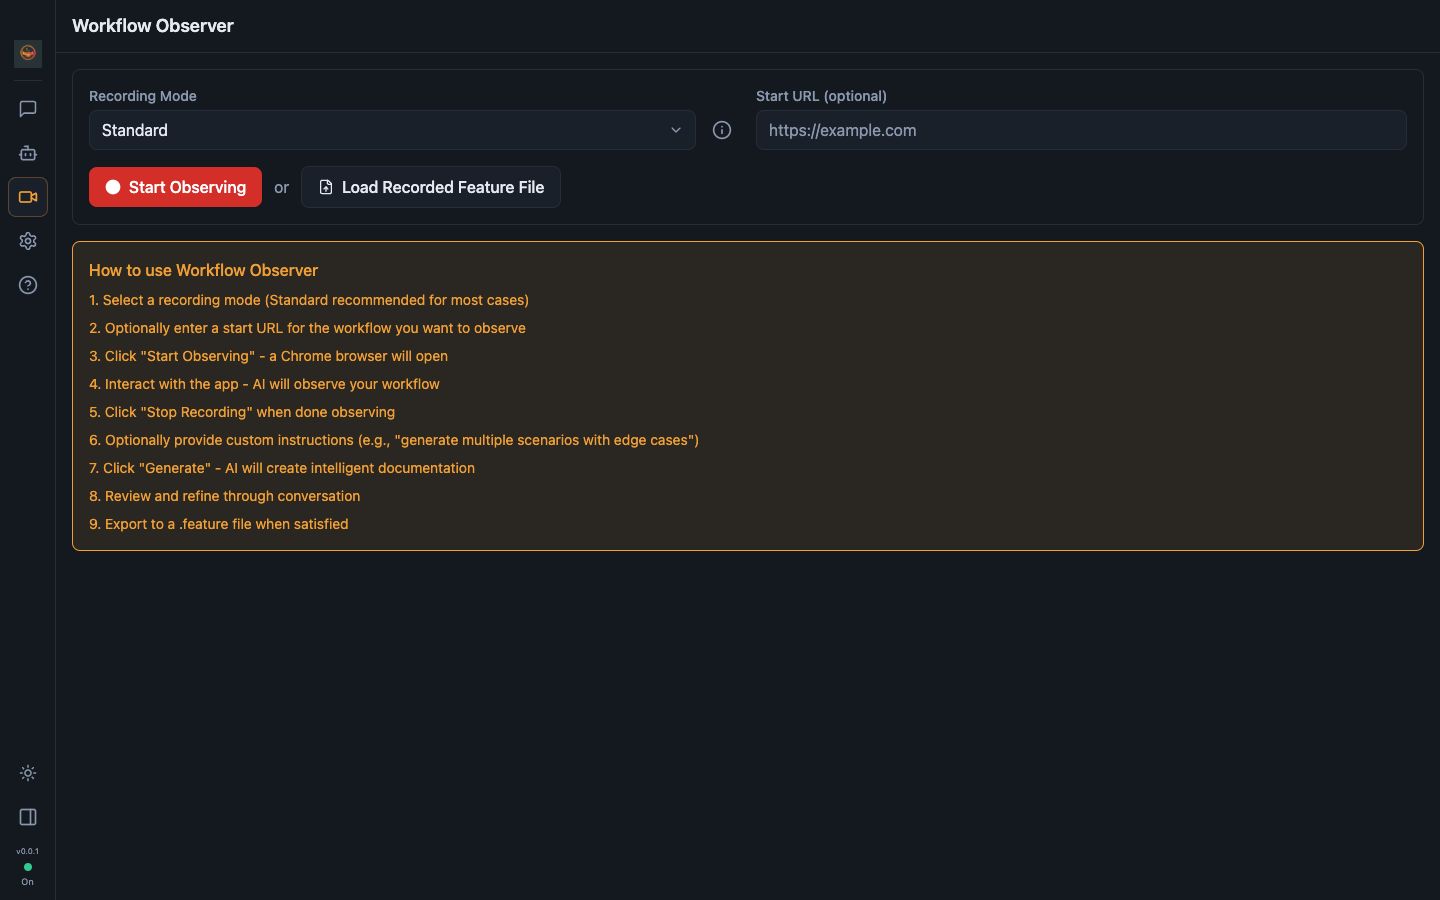This screenshot has width=1440, height=900.
Task: Click the app logo in the sidebar
Action: (28, 53)
